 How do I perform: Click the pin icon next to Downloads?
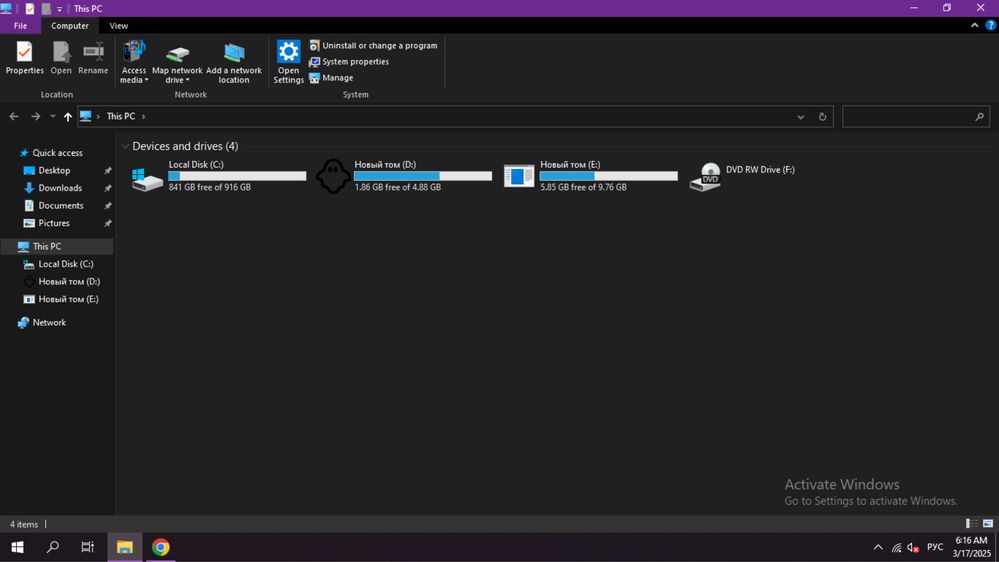click(108, 188)
